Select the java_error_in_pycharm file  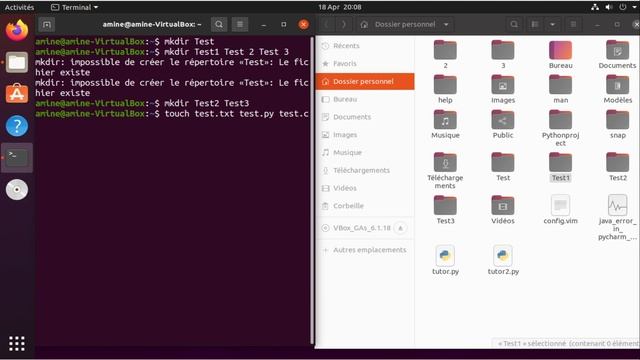click(x=618, y=218)
